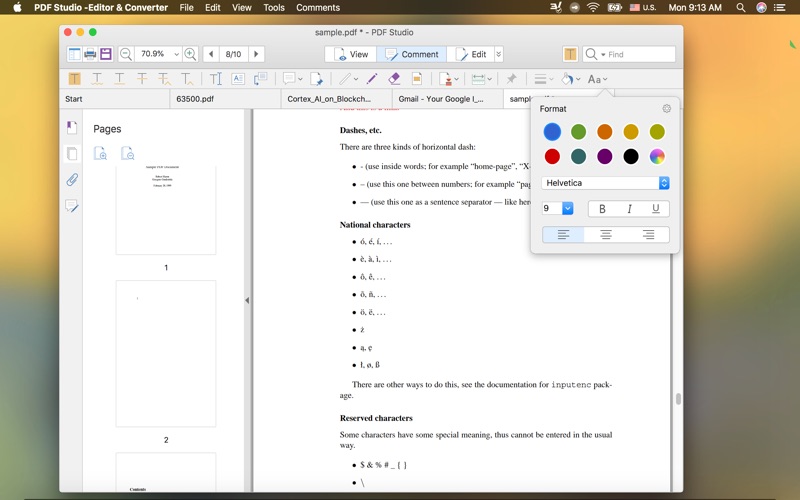
Task: Click the print icon in toolbar
Action: pos(90,54)
